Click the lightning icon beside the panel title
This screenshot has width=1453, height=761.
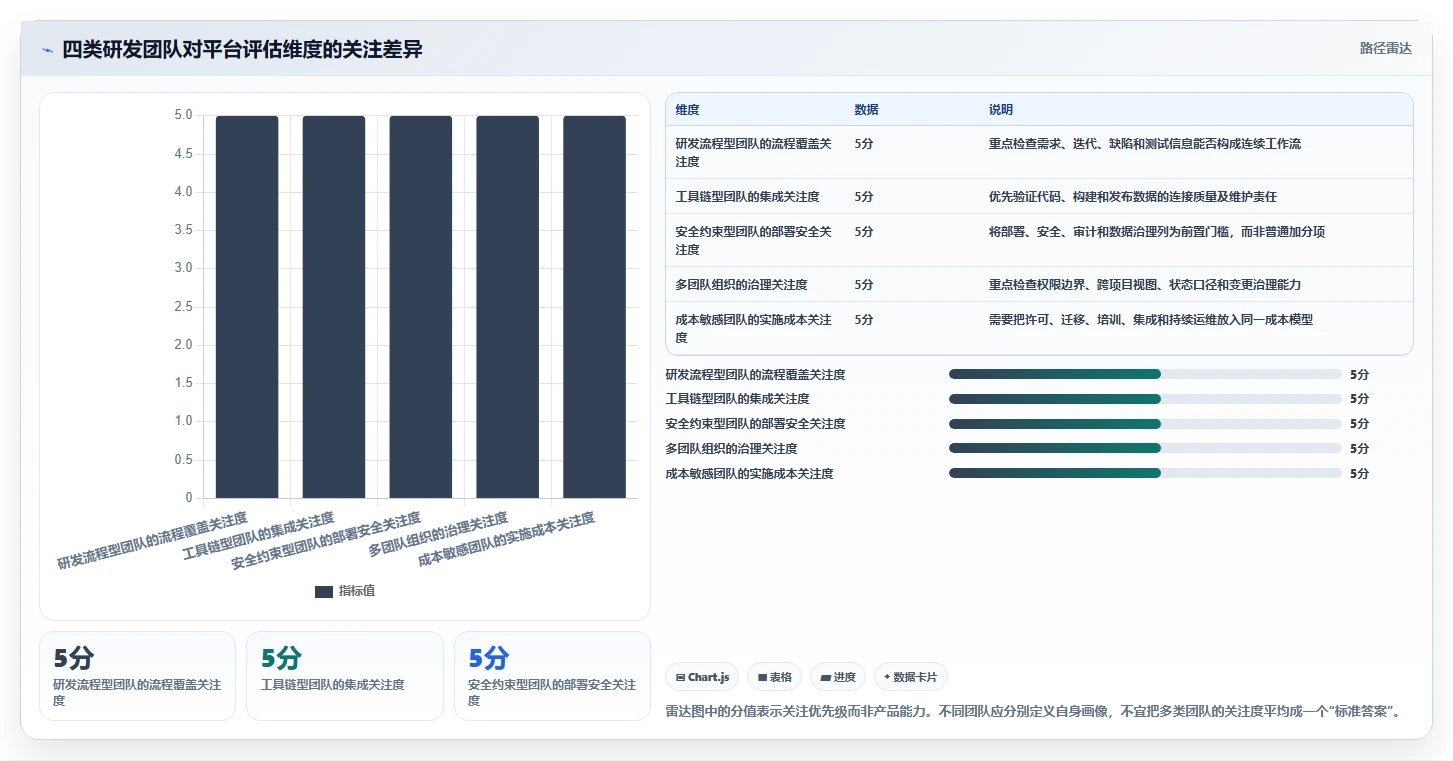click(47, 50)
